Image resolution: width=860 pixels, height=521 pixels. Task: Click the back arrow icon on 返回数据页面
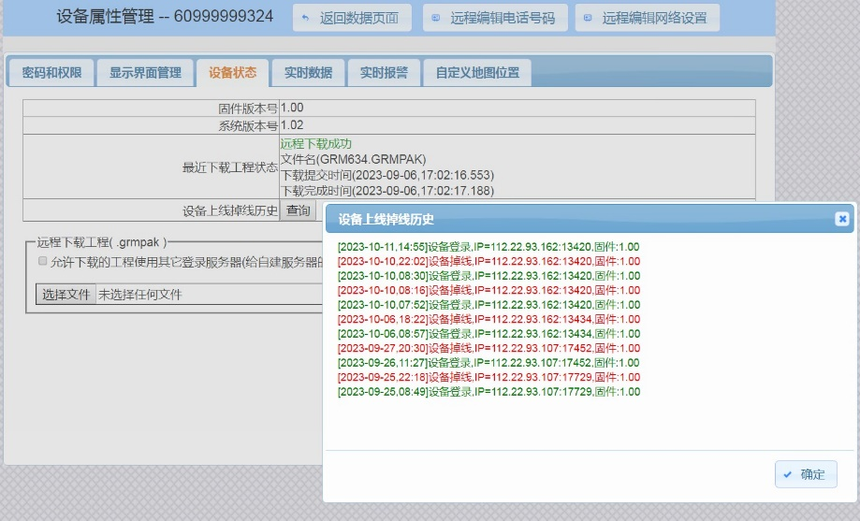point(305,18)
